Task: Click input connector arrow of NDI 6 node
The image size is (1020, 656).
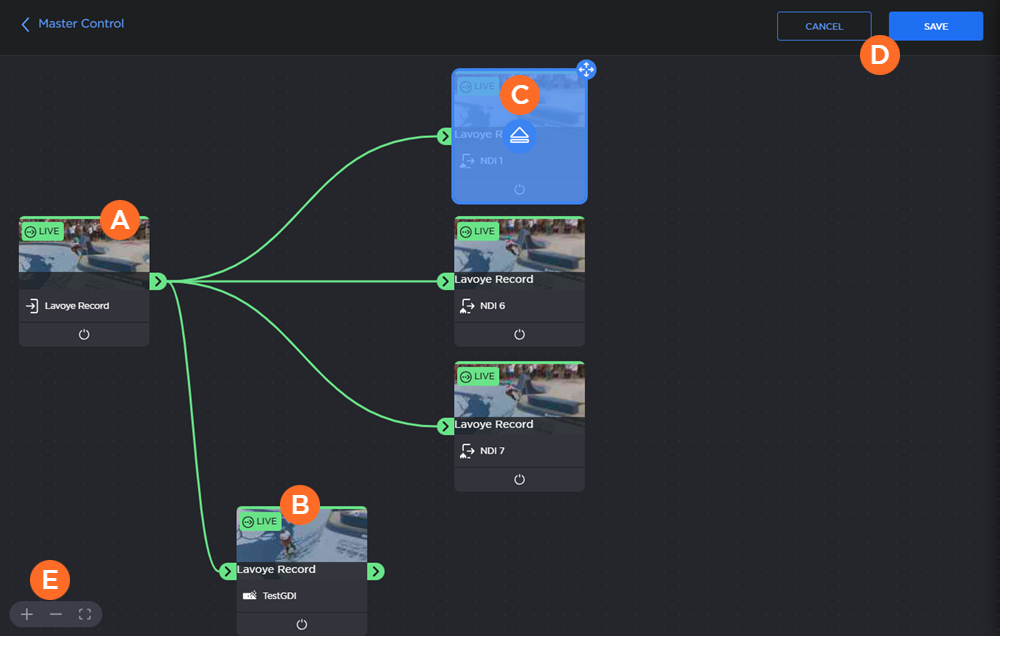Action: (x=446, y=282)
